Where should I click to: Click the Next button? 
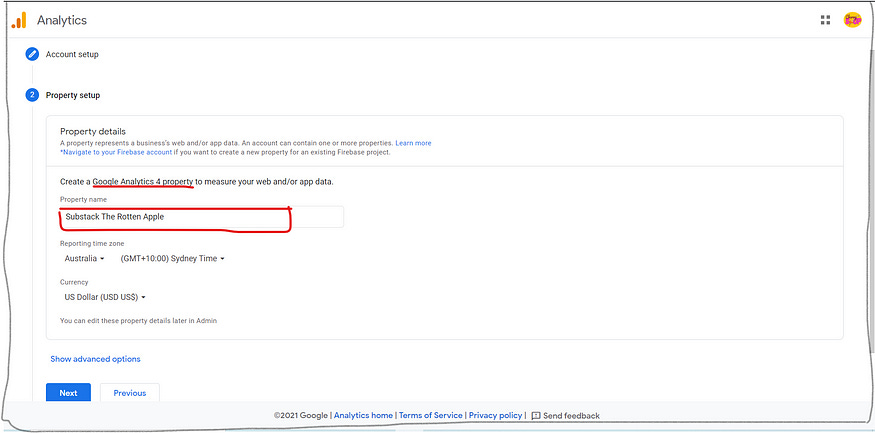tap(69, 393)
